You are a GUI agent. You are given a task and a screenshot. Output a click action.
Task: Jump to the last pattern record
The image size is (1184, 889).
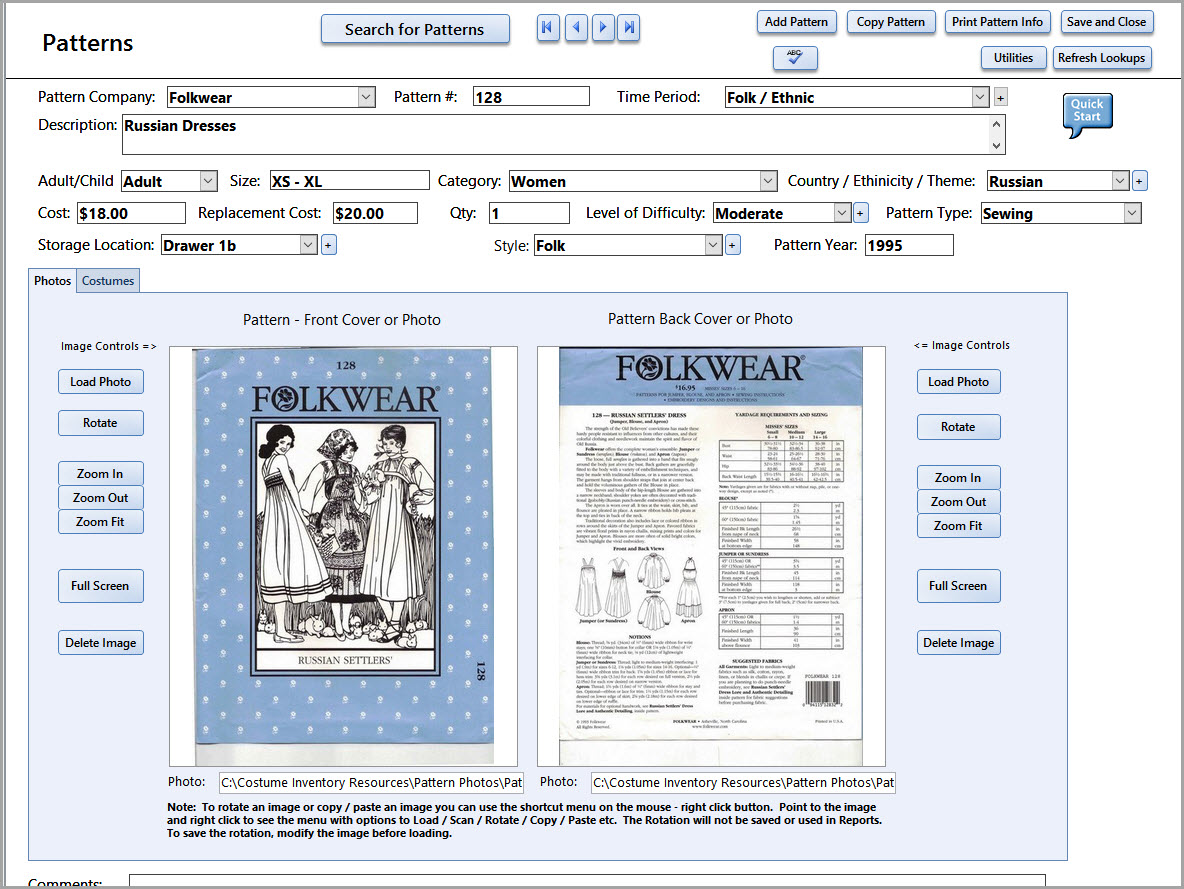click(628, 28)
